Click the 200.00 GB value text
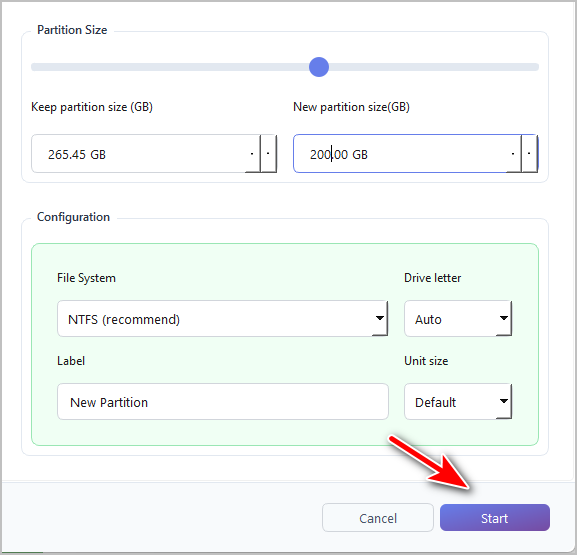 pos(339,155)
